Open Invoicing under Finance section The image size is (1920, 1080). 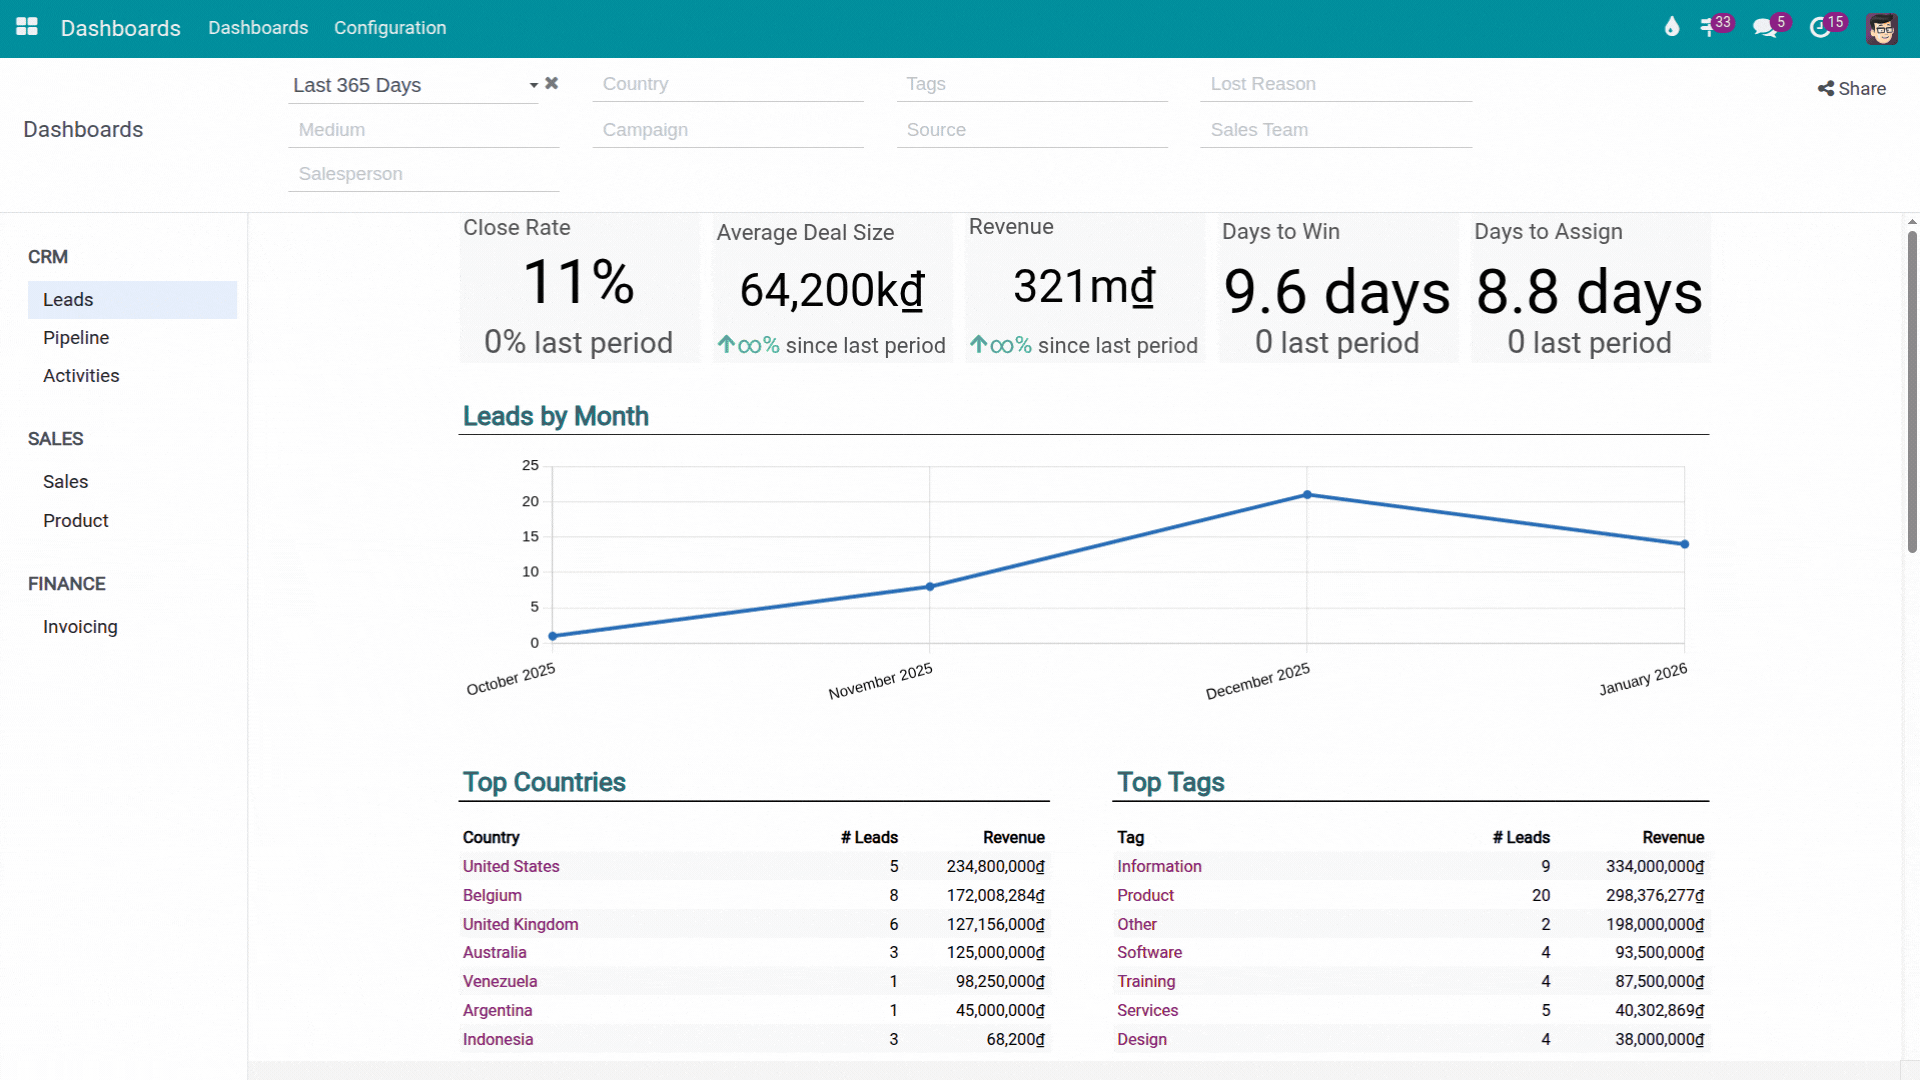coord(79,626)
